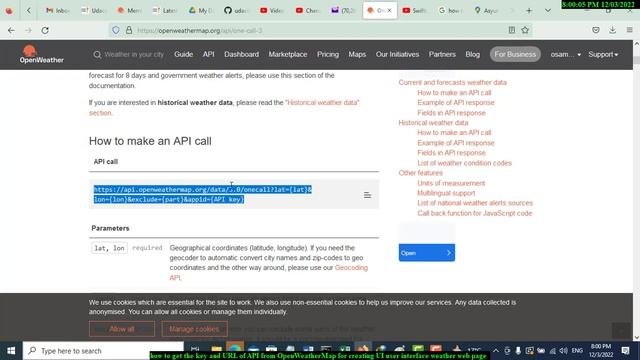Click the OpenWeather logo
The height and width of the screenshot is (360, 640).
tap(41, 54)
